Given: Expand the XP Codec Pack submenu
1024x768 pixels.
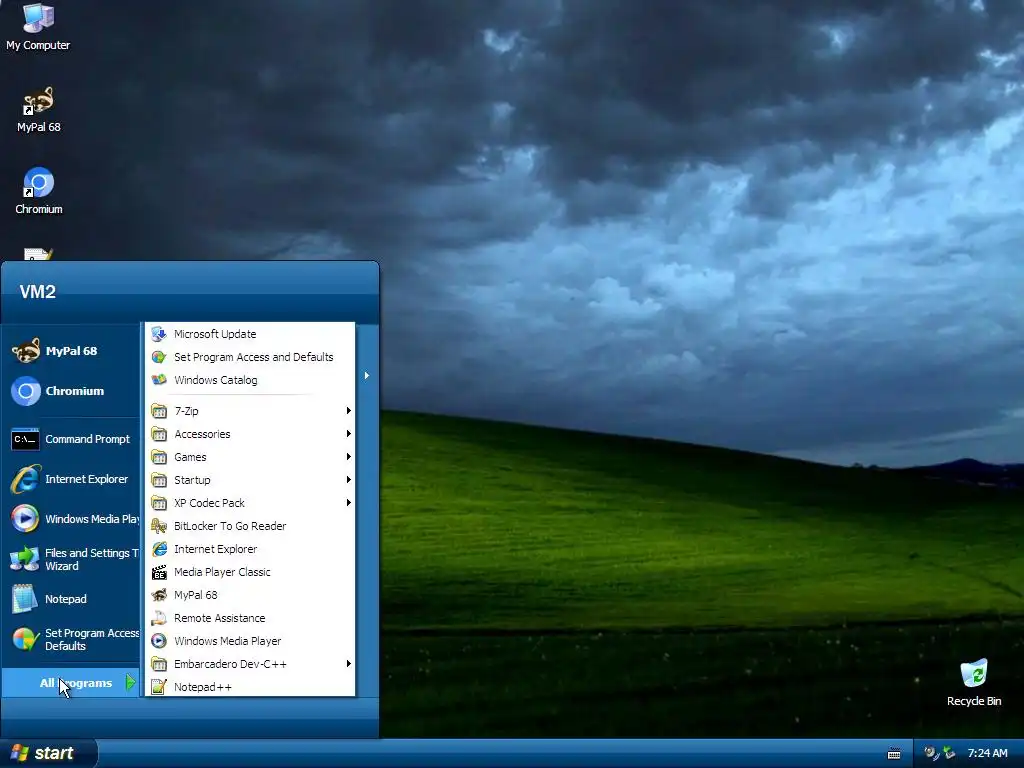Looking at the screenshot, I should (x=250, y=503).
